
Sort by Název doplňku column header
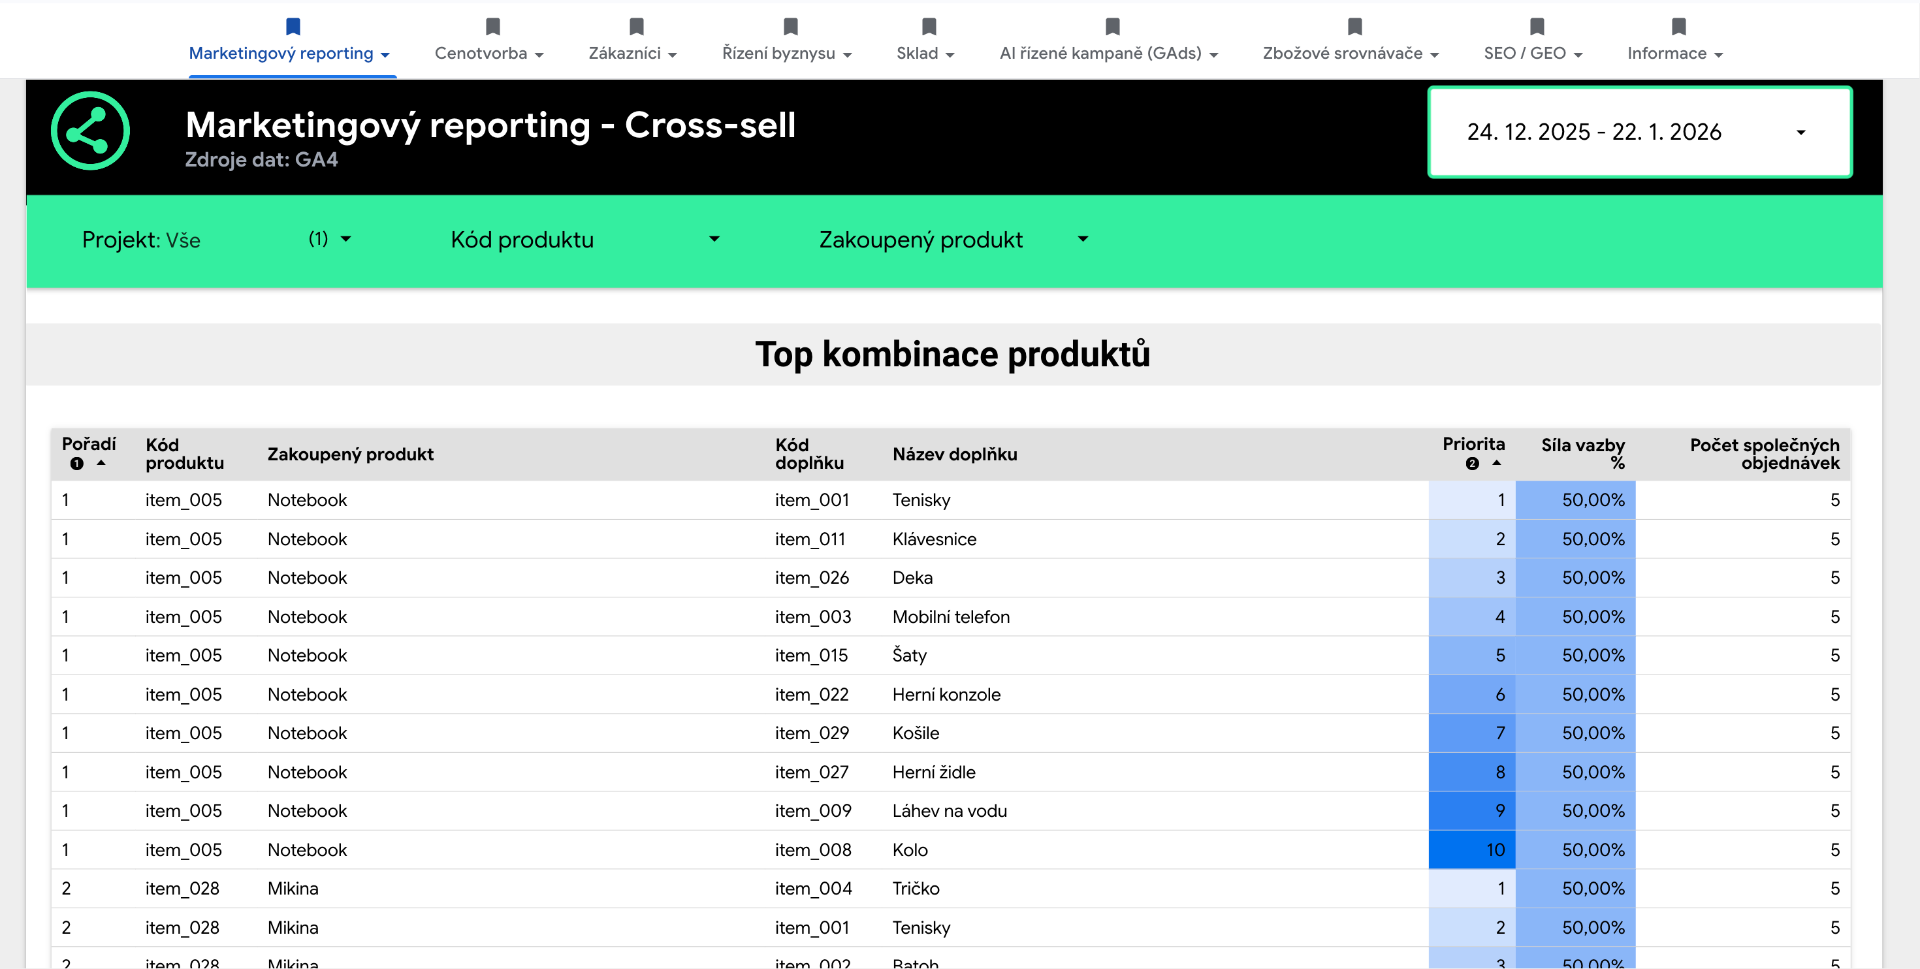(955, 454)
